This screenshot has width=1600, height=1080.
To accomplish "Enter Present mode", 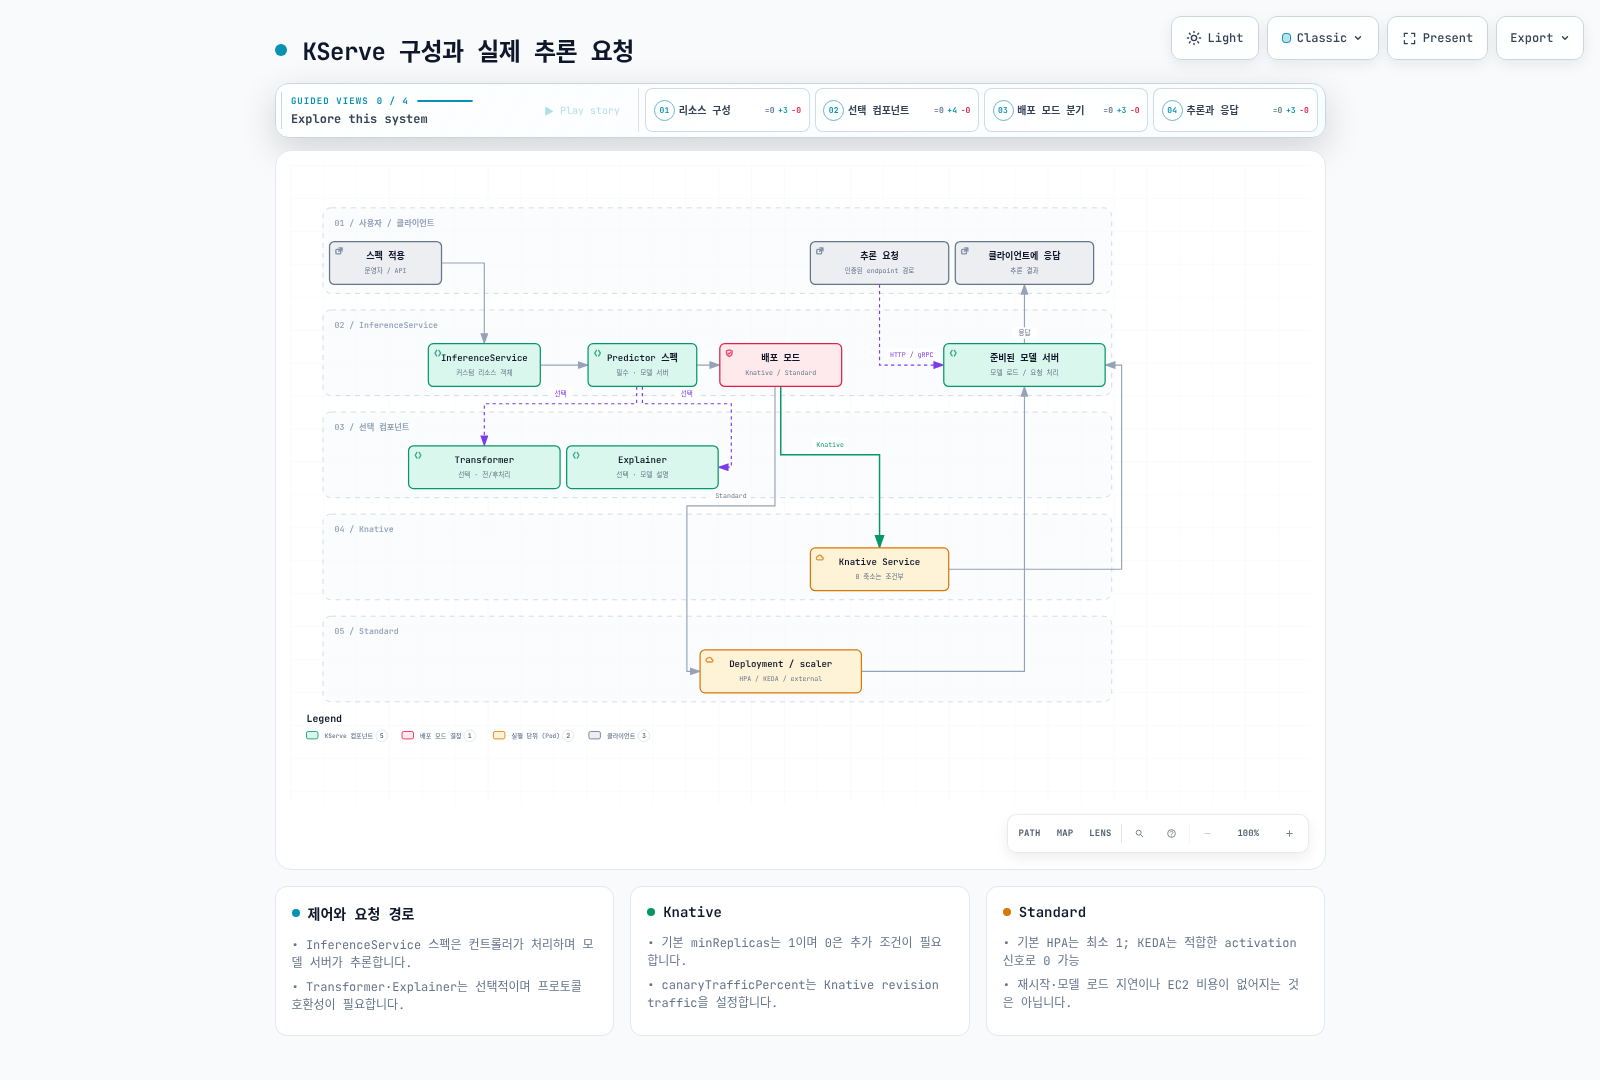I will click(1437, 38).
